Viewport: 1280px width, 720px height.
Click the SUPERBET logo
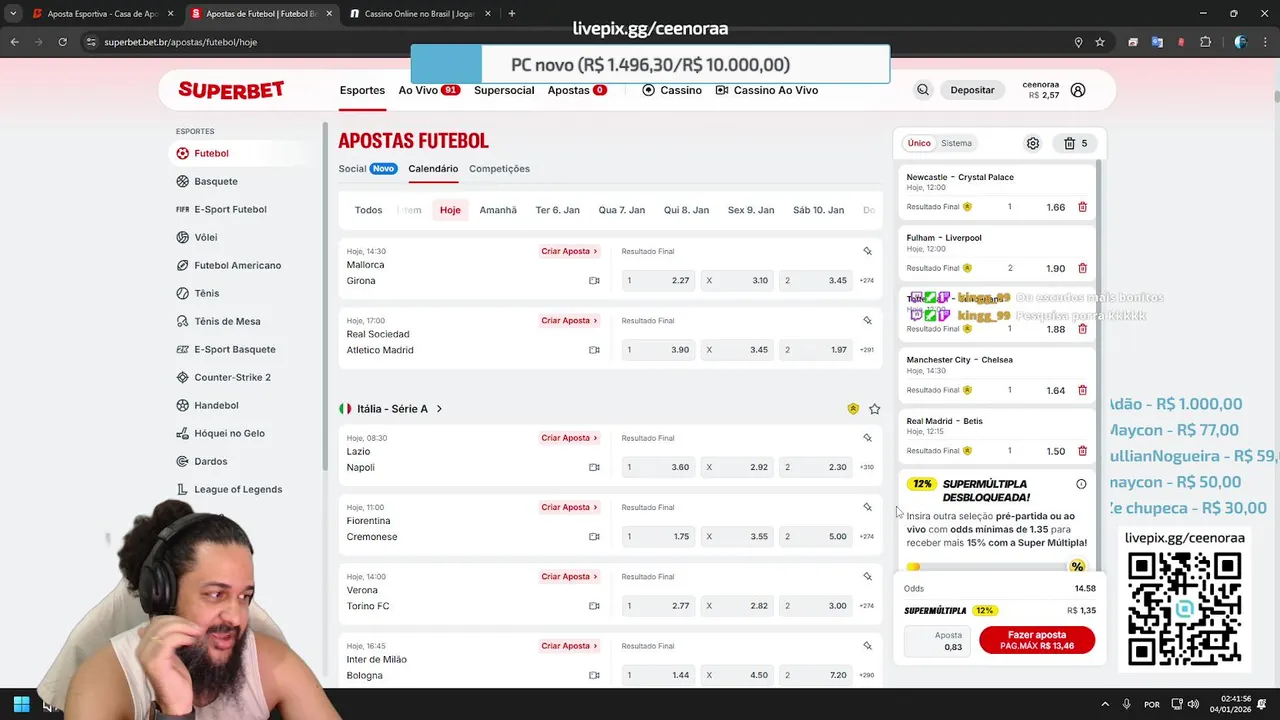[x=231, y=90]
